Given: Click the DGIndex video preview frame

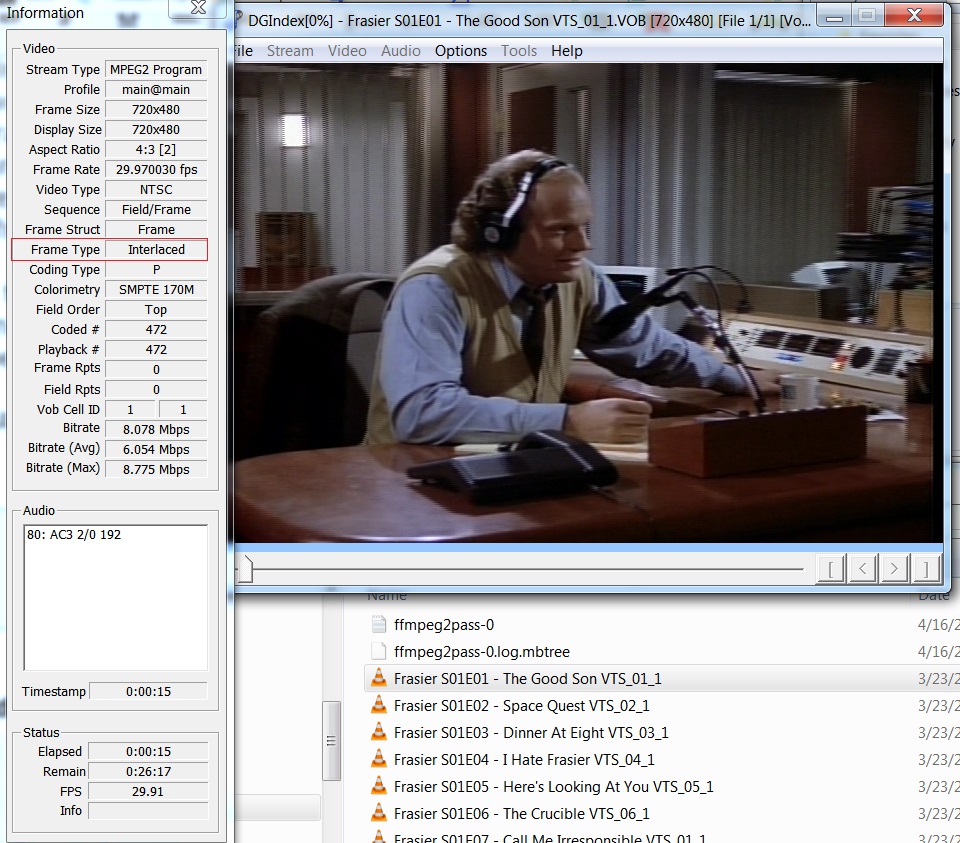Looking at the screenshot, I should coord(588,303).
